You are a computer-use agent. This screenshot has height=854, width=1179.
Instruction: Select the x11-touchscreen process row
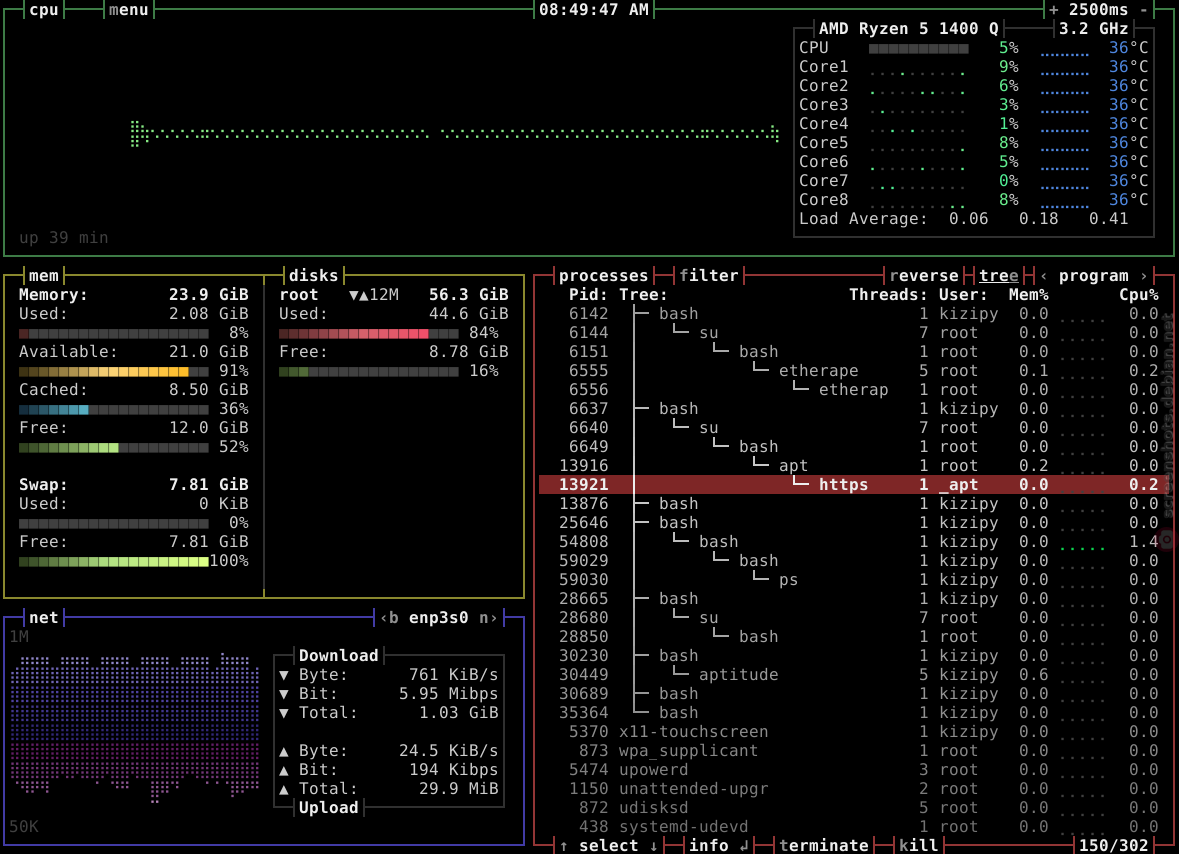point(849,731)
